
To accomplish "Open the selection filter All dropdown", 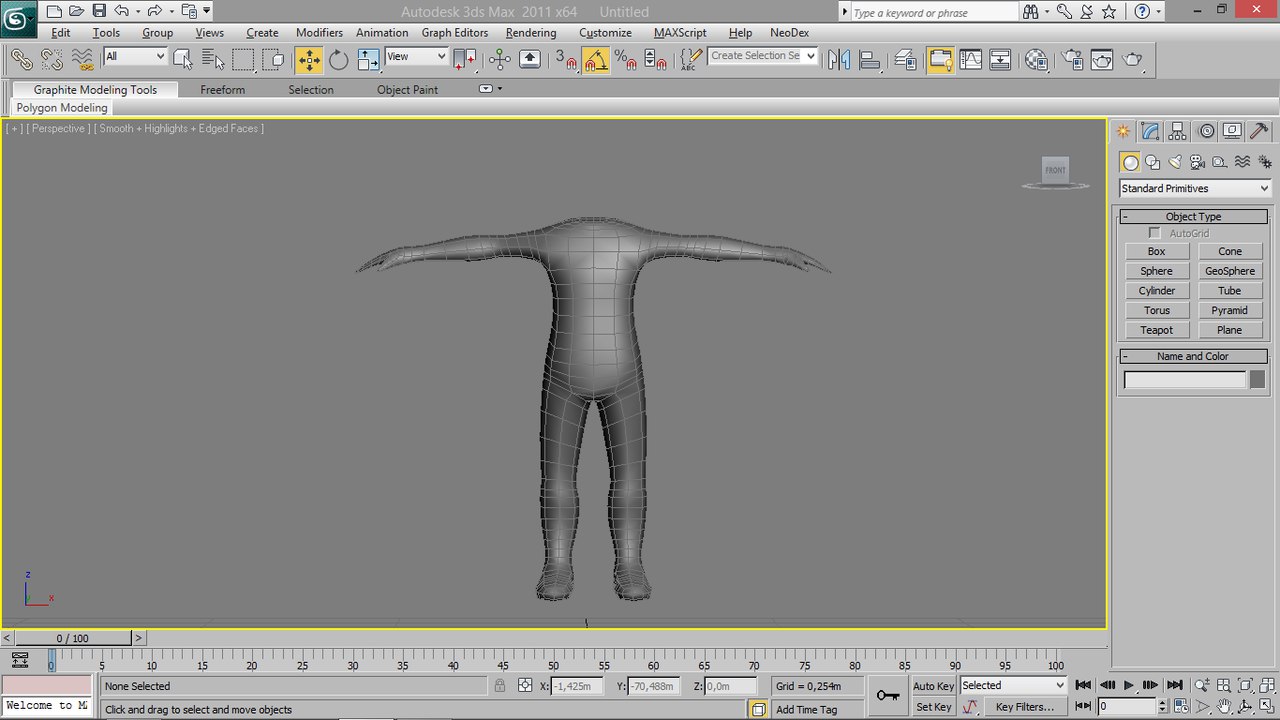I will 135,57.
